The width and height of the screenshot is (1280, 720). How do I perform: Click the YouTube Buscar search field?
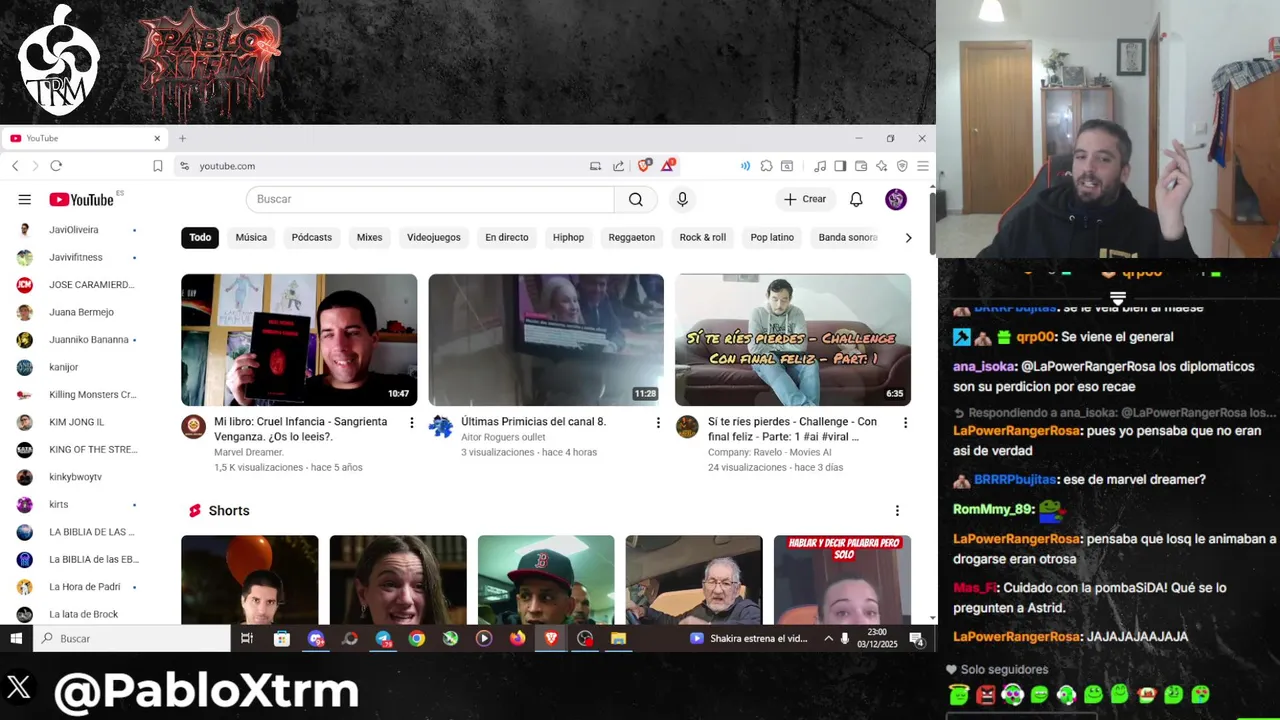[x=430, y=199]
